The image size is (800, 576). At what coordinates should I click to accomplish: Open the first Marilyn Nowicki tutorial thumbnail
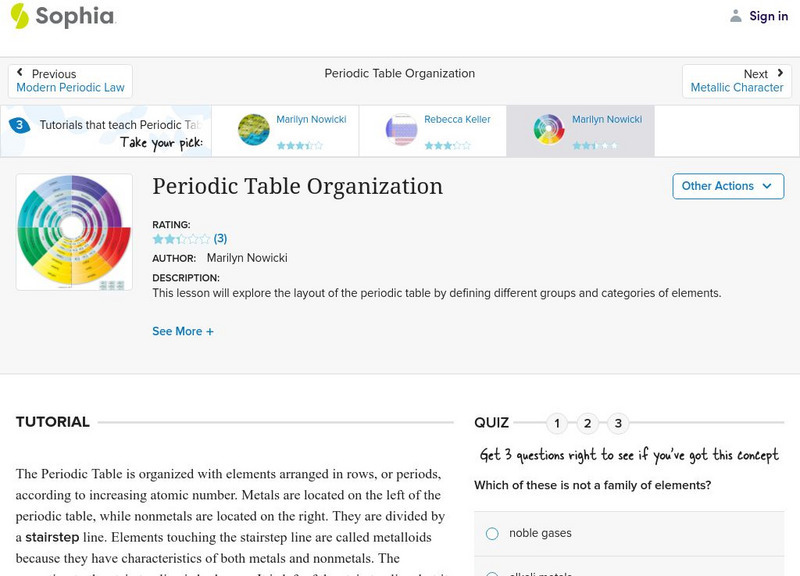click(x=254, y=130)
